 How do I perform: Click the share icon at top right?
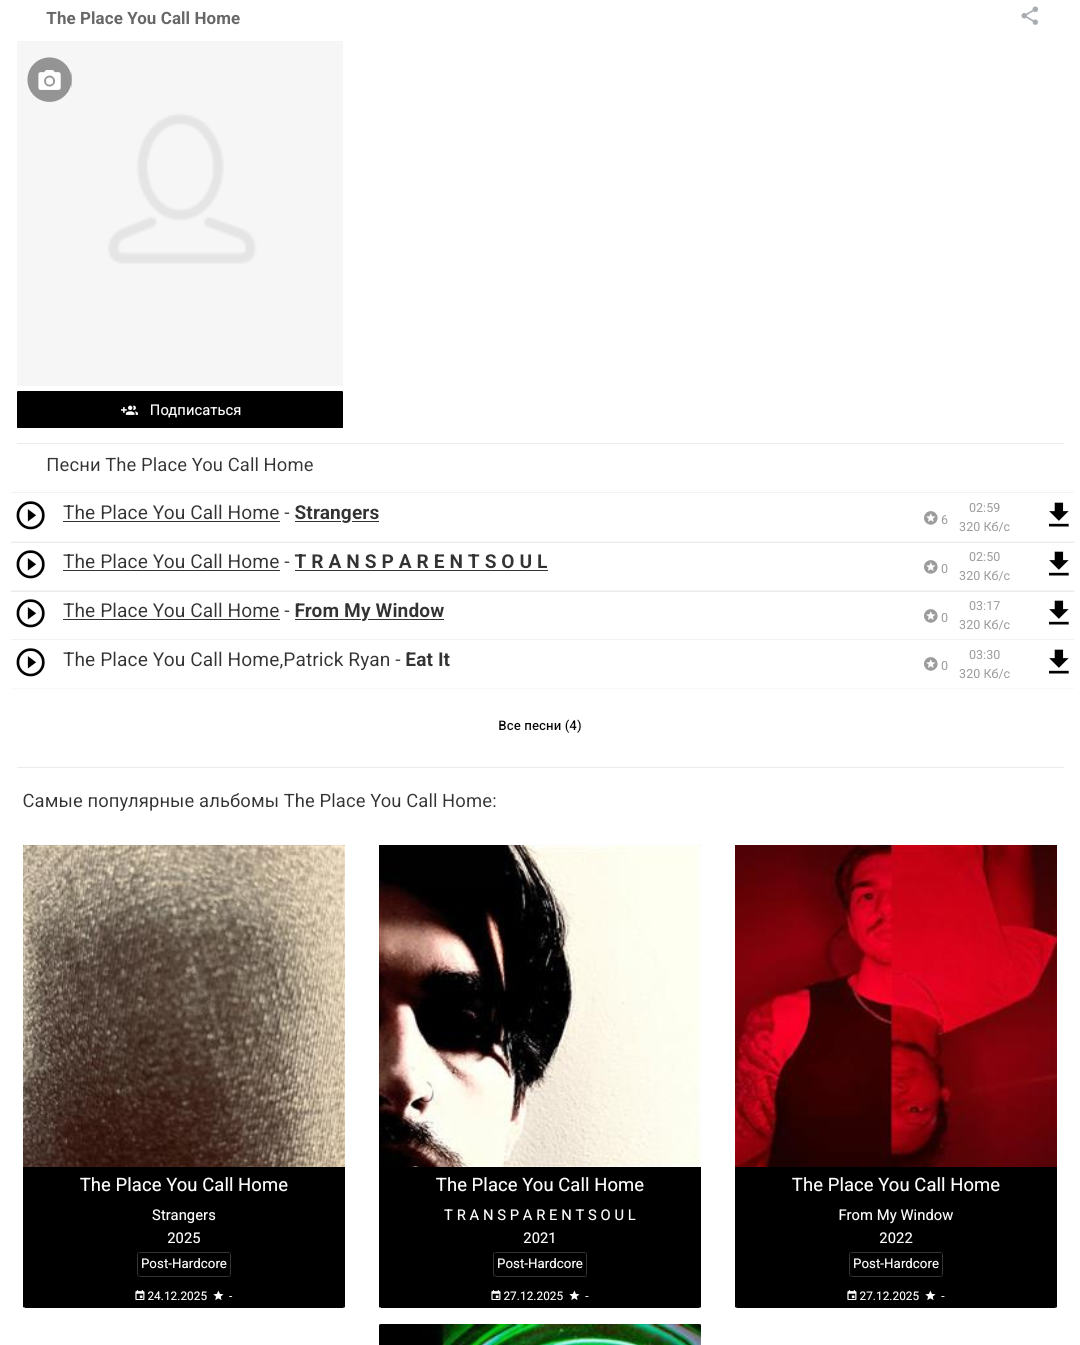[x=1029, y=16]
